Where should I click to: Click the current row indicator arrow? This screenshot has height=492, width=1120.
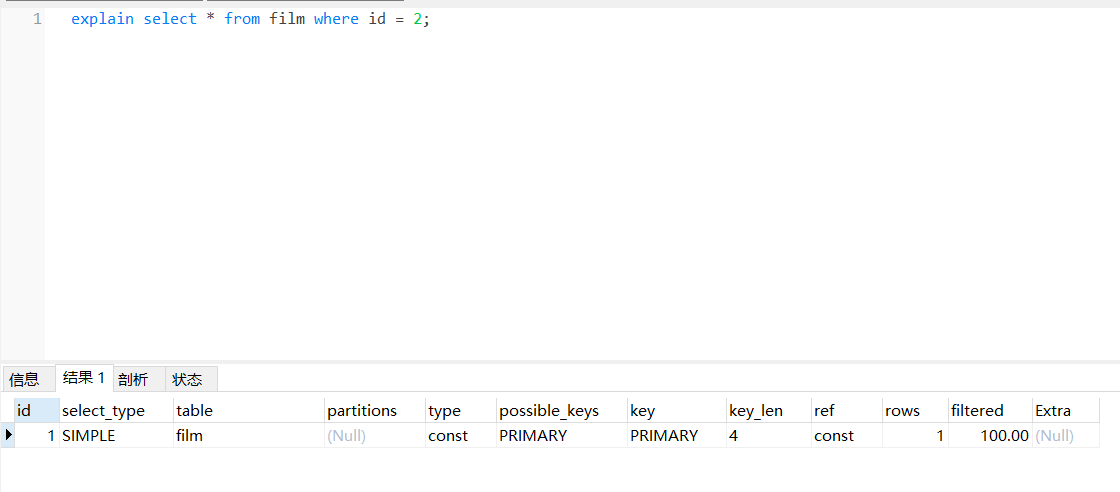8,435
